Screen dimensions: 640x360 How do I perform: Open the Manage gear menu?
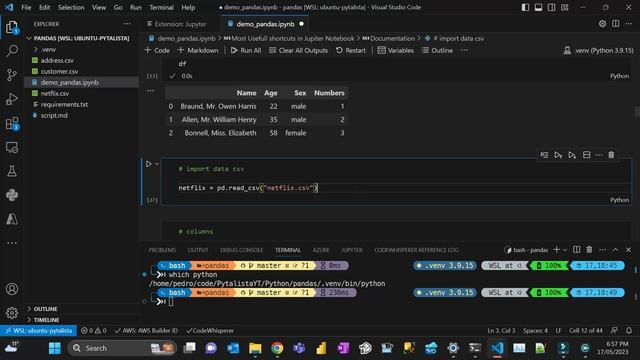[12, 313]
